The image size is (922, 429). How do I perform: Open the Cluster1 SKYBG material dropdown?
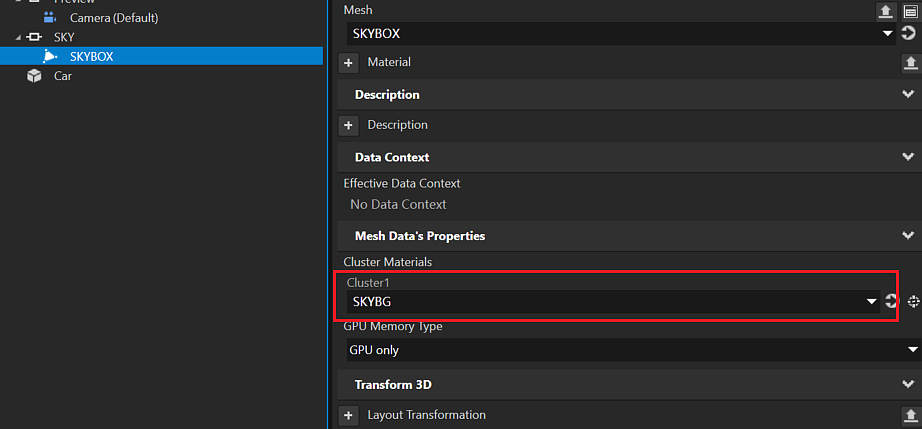[x=873, y=301]
